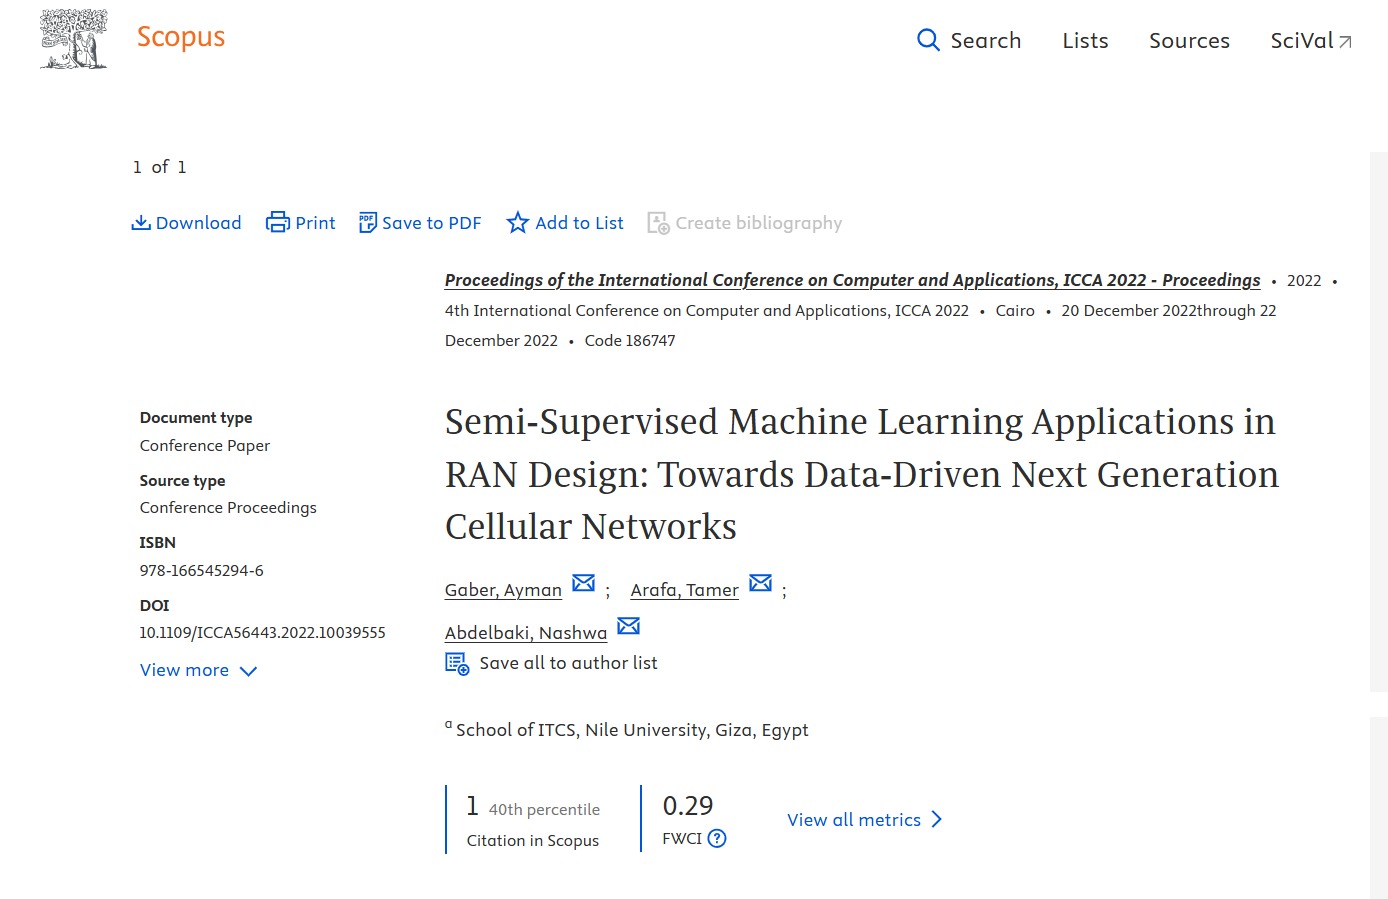
Task: Click the FWCI help question mark icon
Action: coord(717,839)
